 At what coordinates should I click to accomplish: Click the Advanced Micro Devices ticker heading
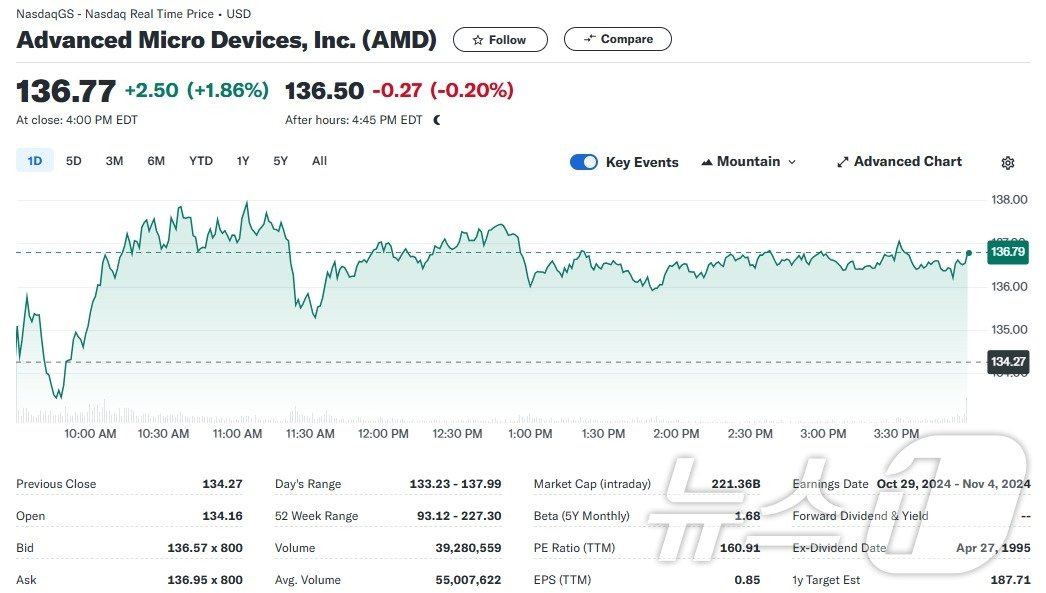pyautogui.click(x=225, y=40)
